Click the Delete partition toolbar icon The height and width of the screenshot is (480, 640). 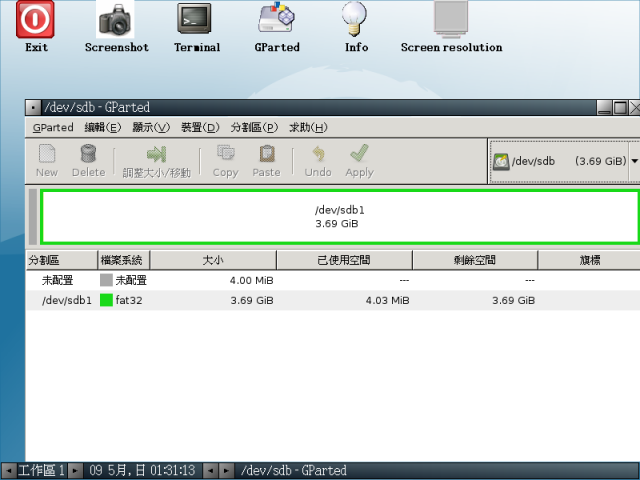[x=88, y=154]
